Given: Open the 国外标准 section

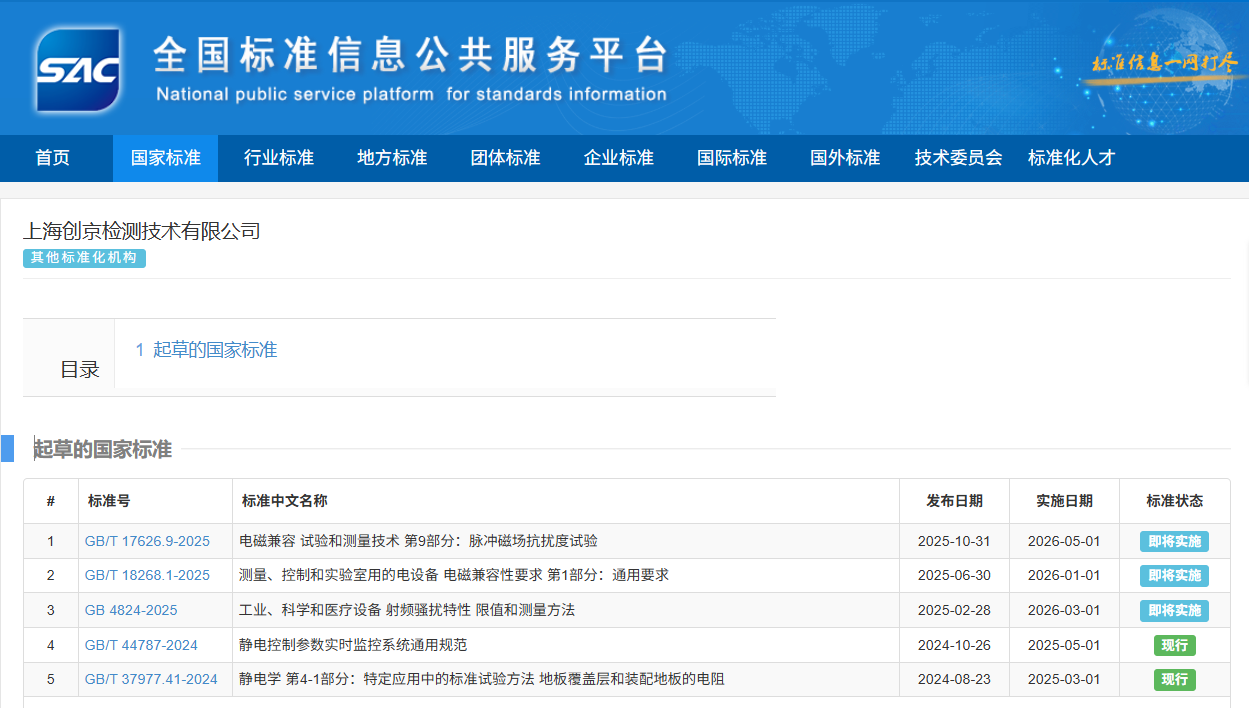Looking at the screenshot, I should click(844, 157).
